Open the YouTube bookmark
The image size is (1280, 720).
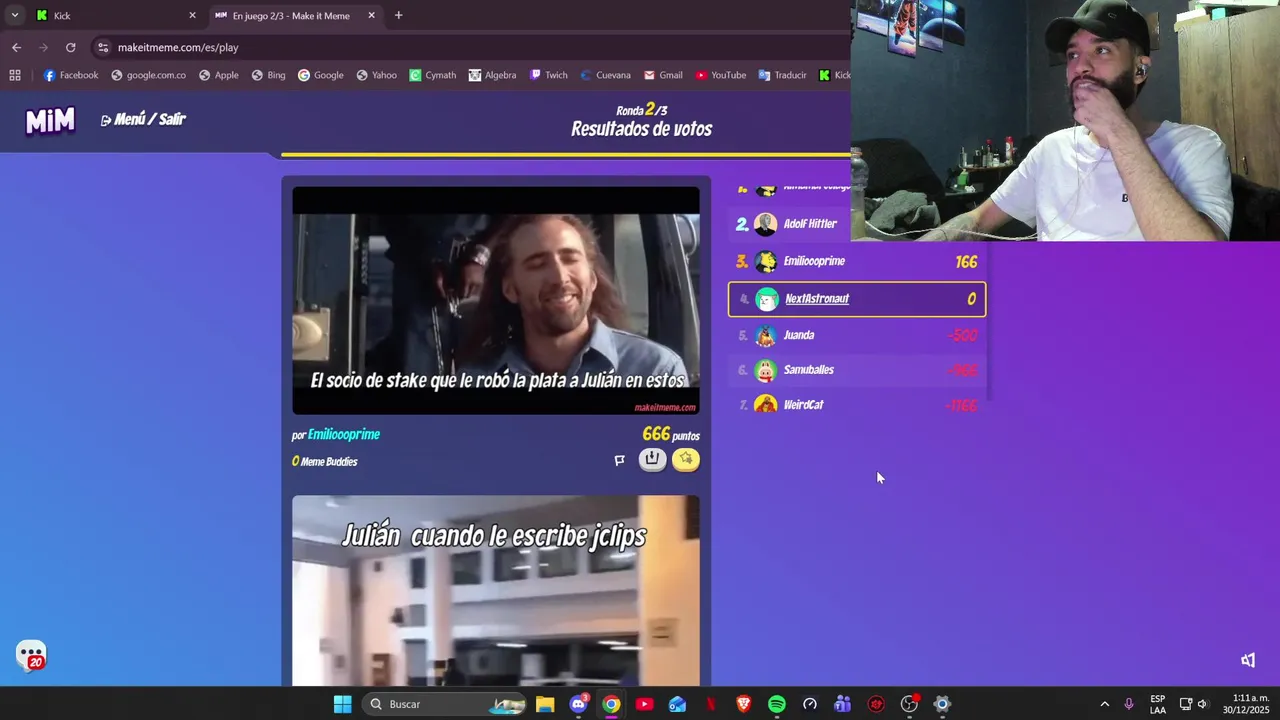pos(720,75)
